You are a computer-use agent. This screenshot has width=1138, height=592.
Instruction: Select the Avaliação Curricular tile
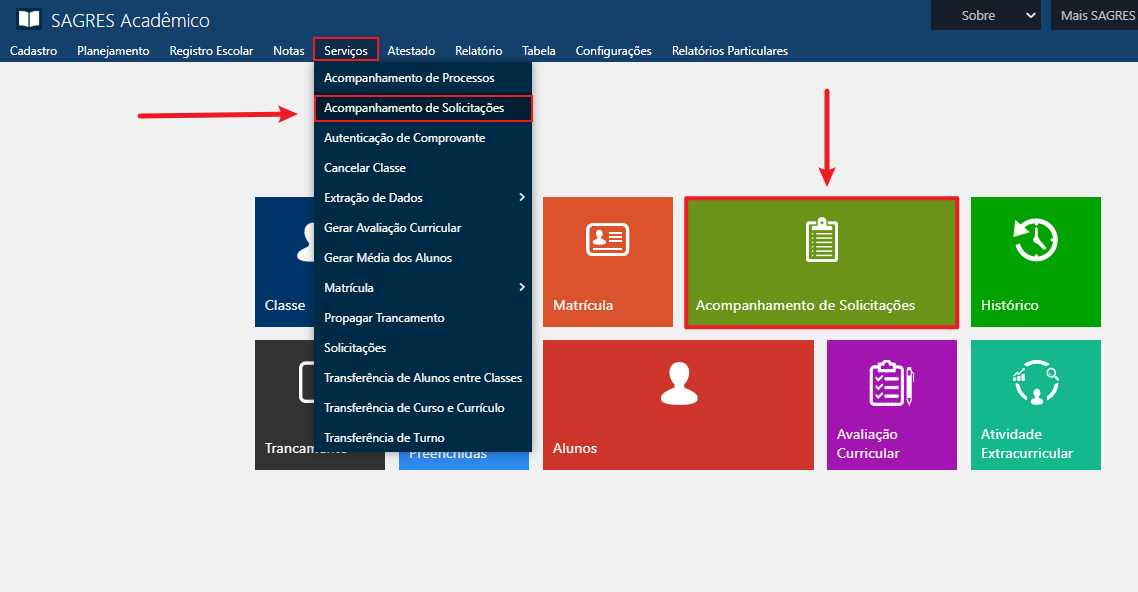coord(891,404)
